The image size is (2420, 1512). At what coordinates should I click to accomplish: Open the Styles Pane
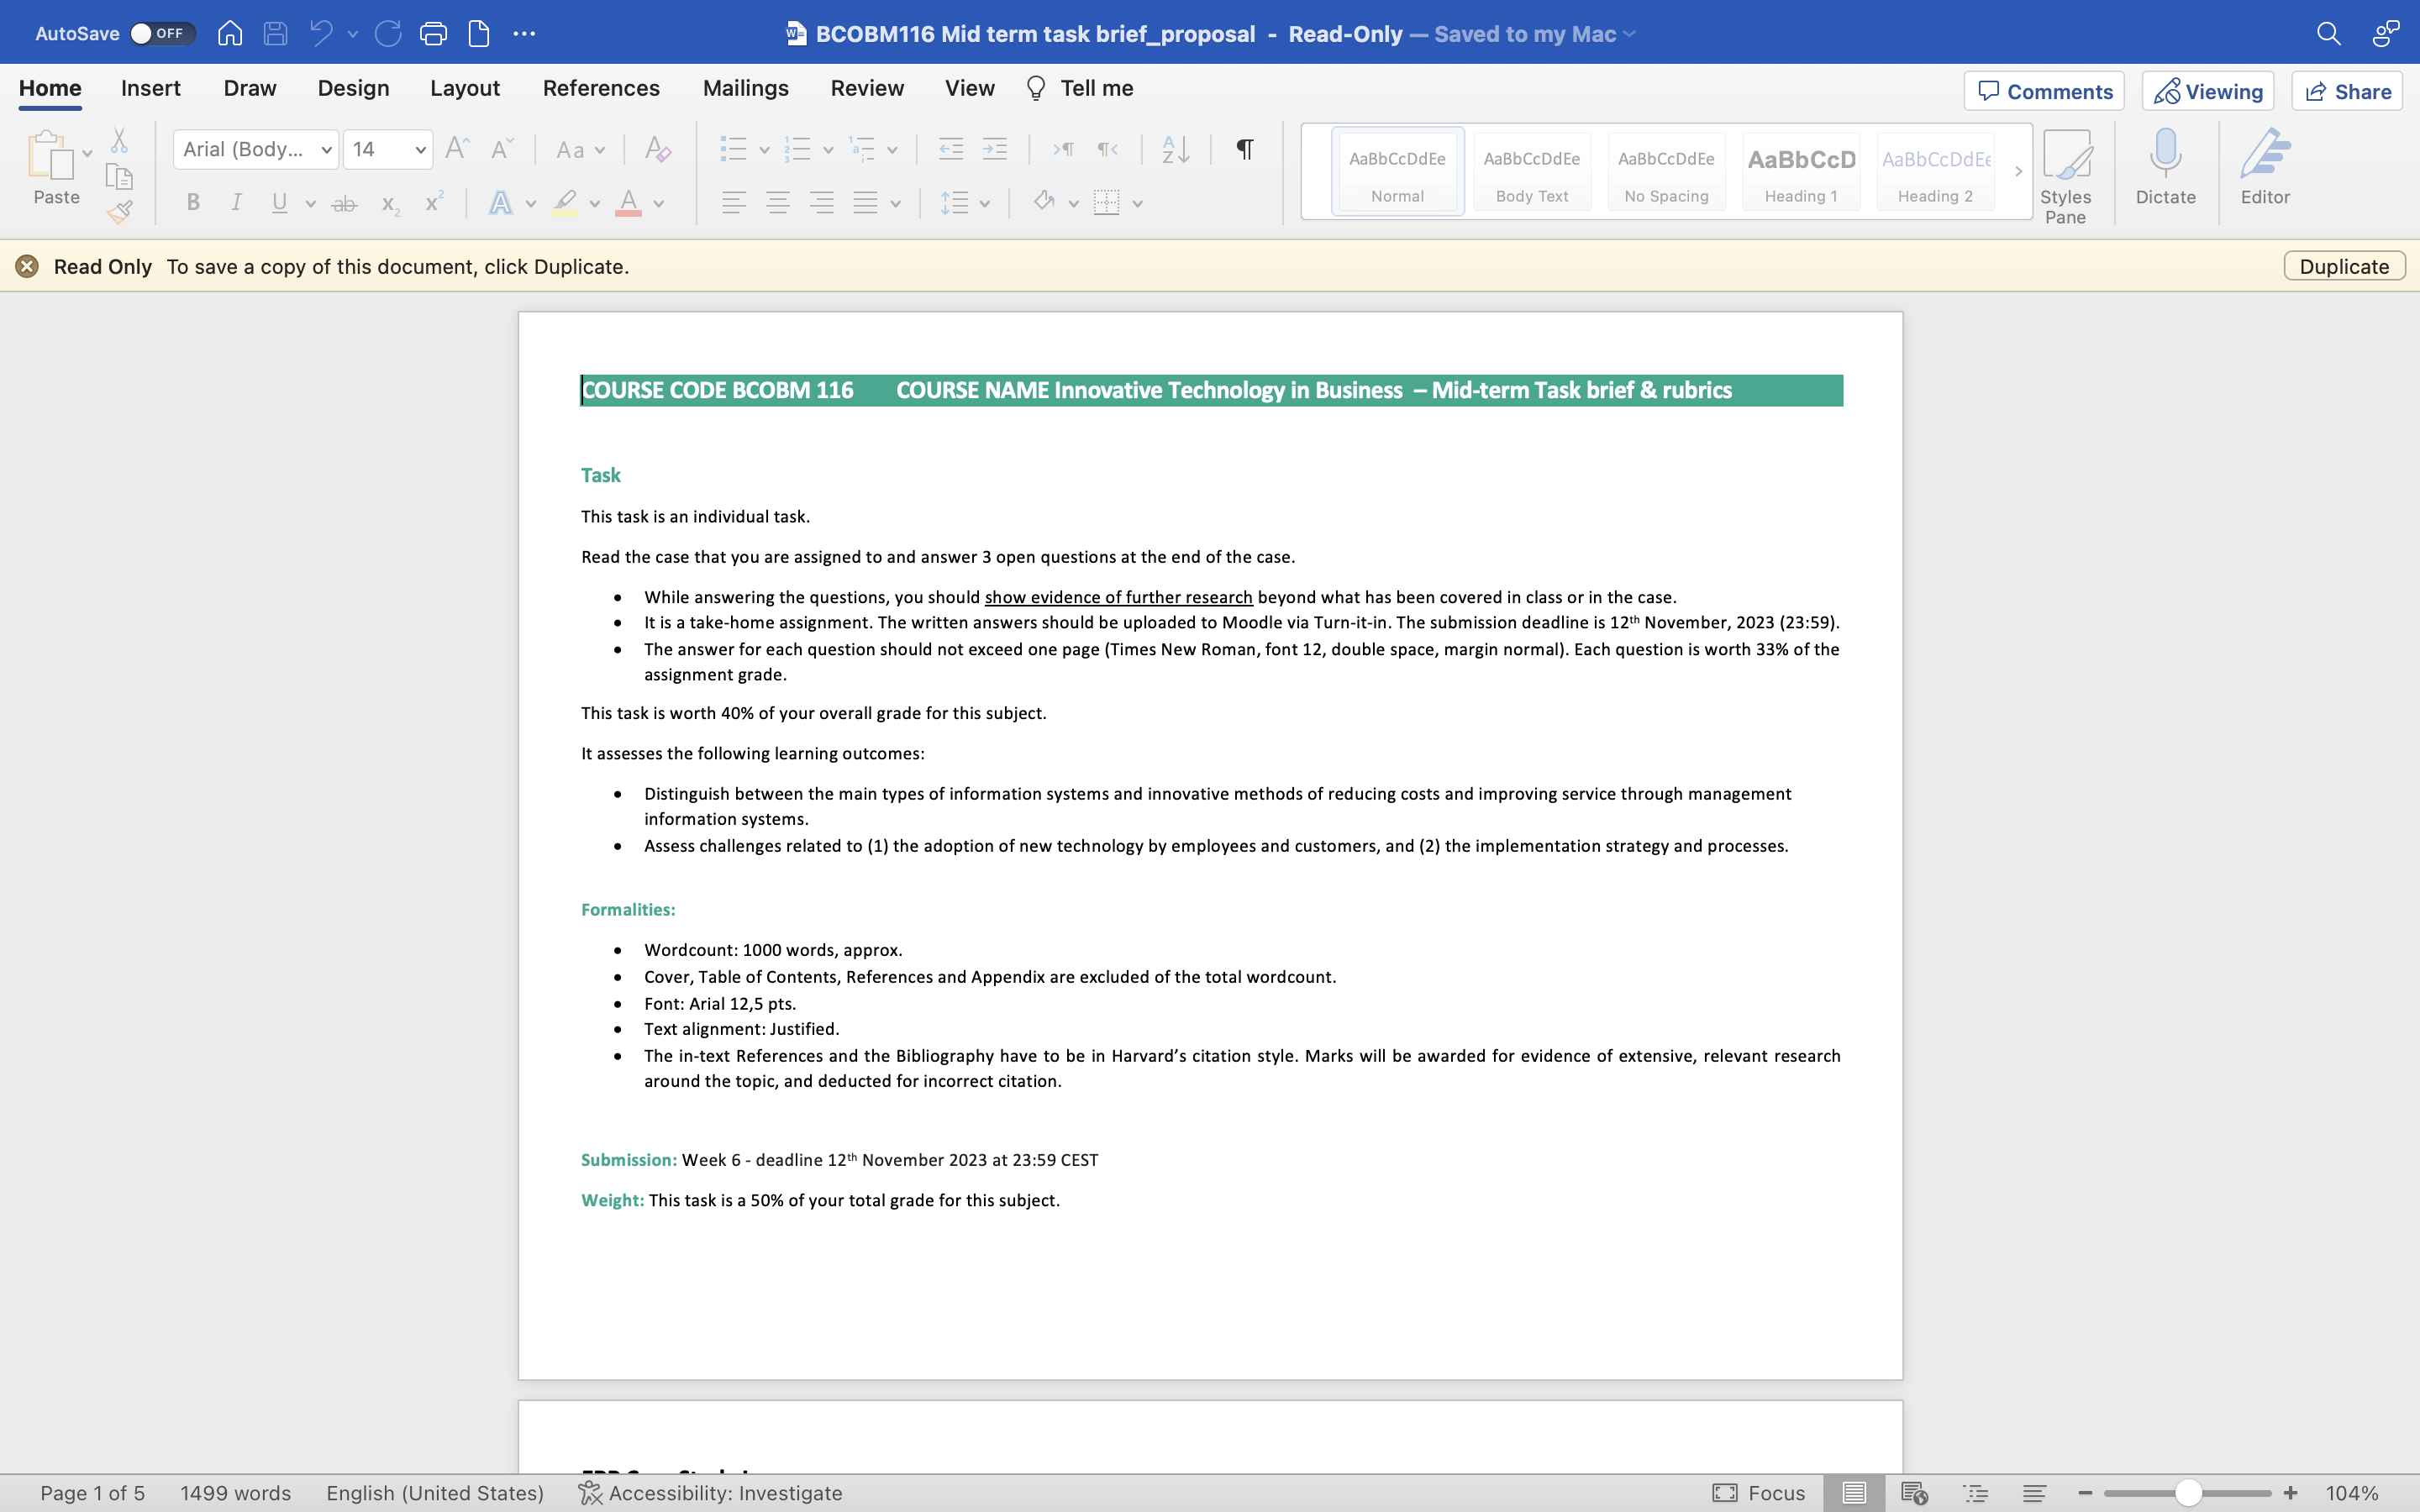coord(2065,176)
